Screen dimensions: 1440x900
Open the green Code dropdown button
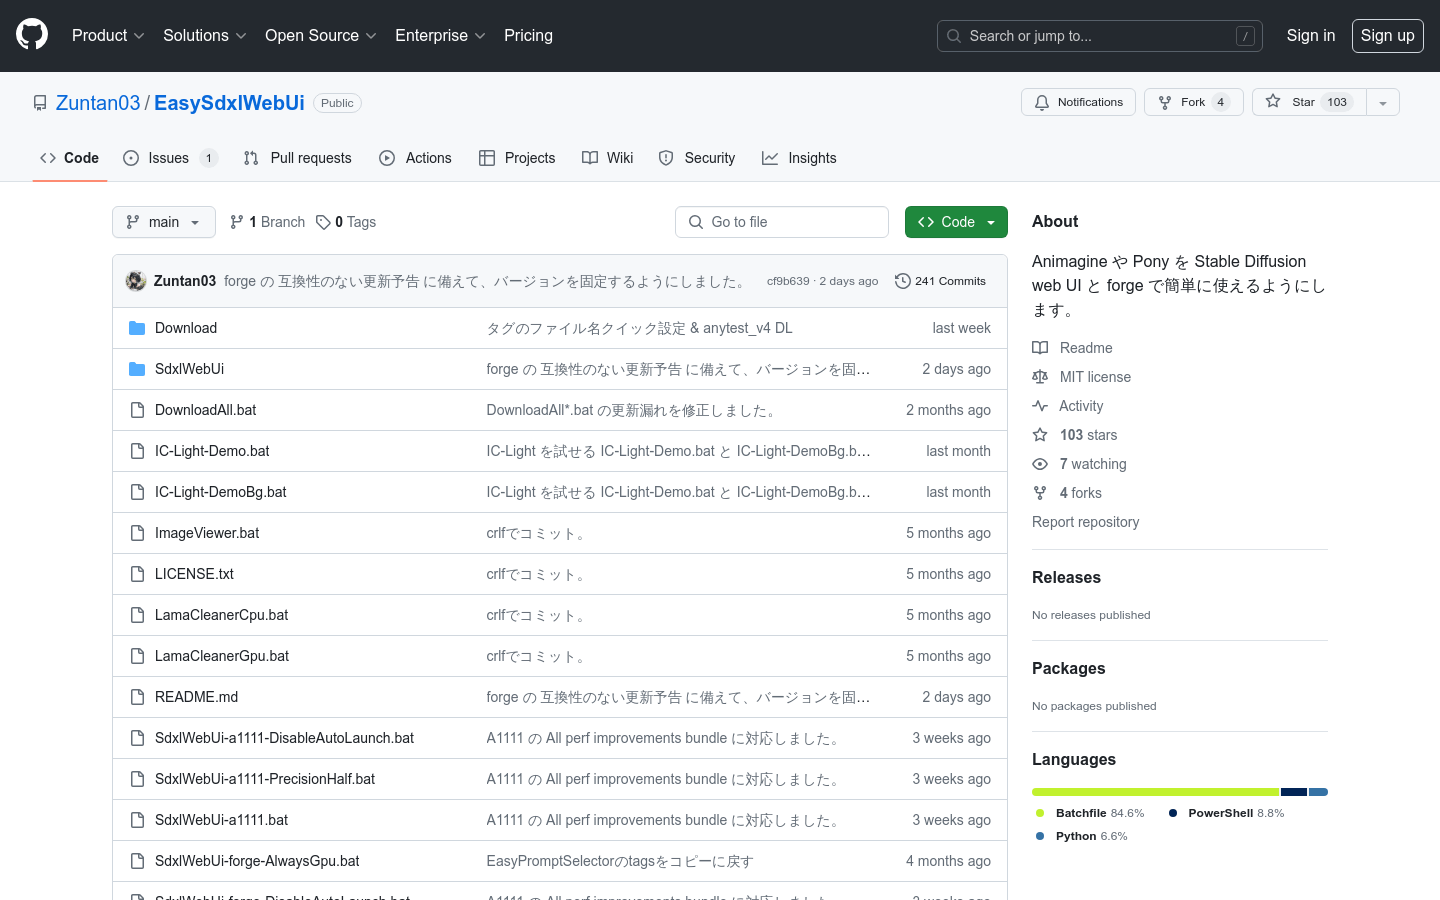pos(956,222)
